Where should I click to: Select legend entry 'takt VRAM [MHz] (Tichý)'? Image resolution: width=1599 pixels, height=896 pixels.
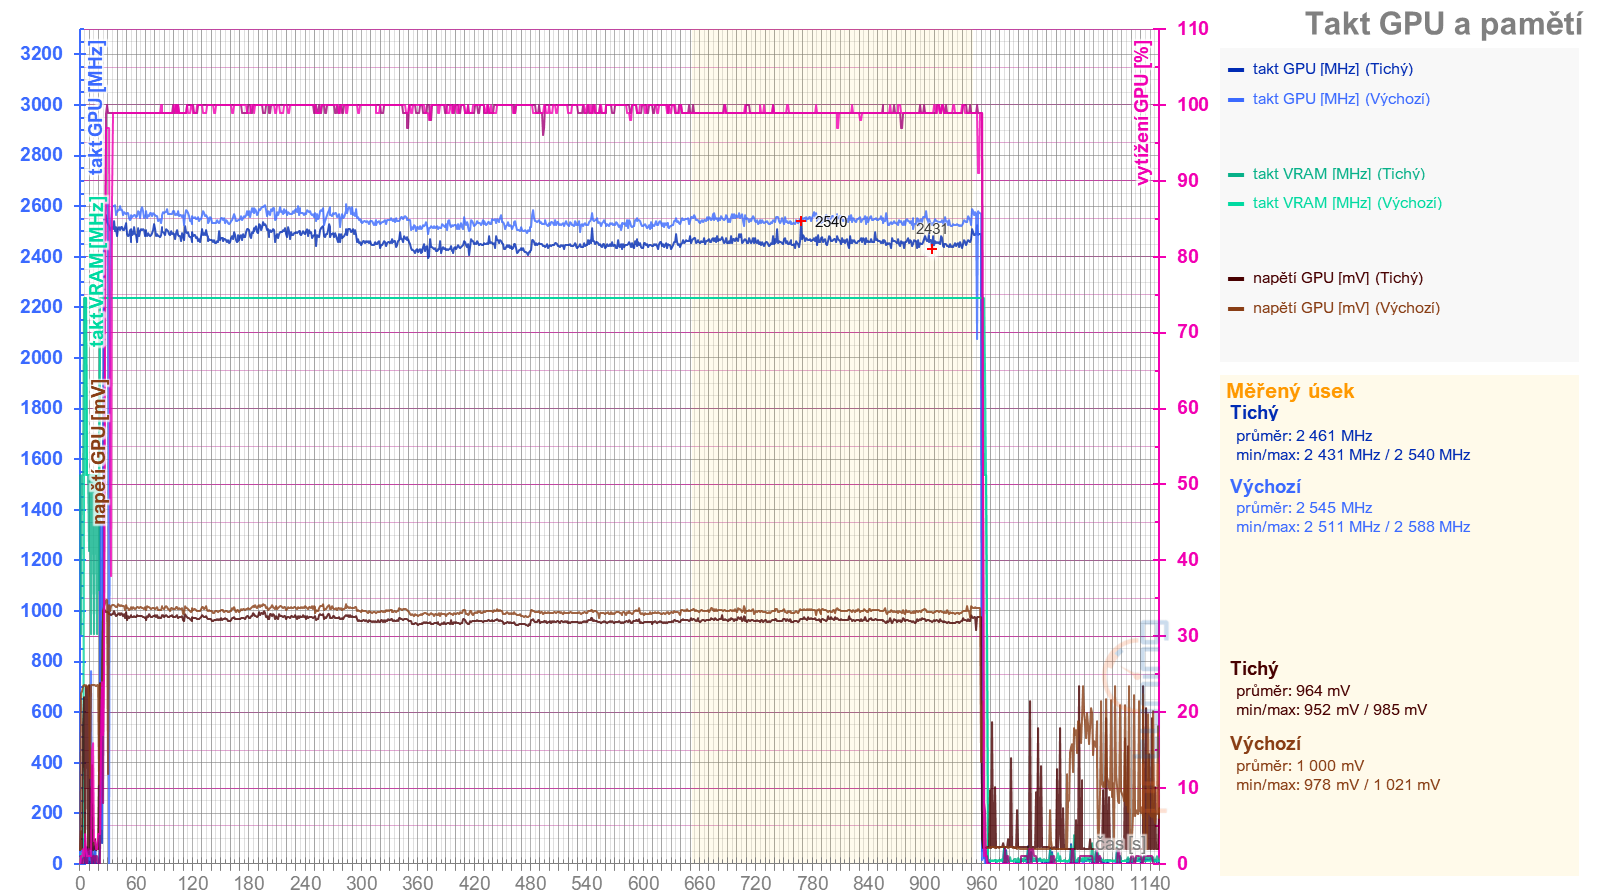coord(1338,174)
